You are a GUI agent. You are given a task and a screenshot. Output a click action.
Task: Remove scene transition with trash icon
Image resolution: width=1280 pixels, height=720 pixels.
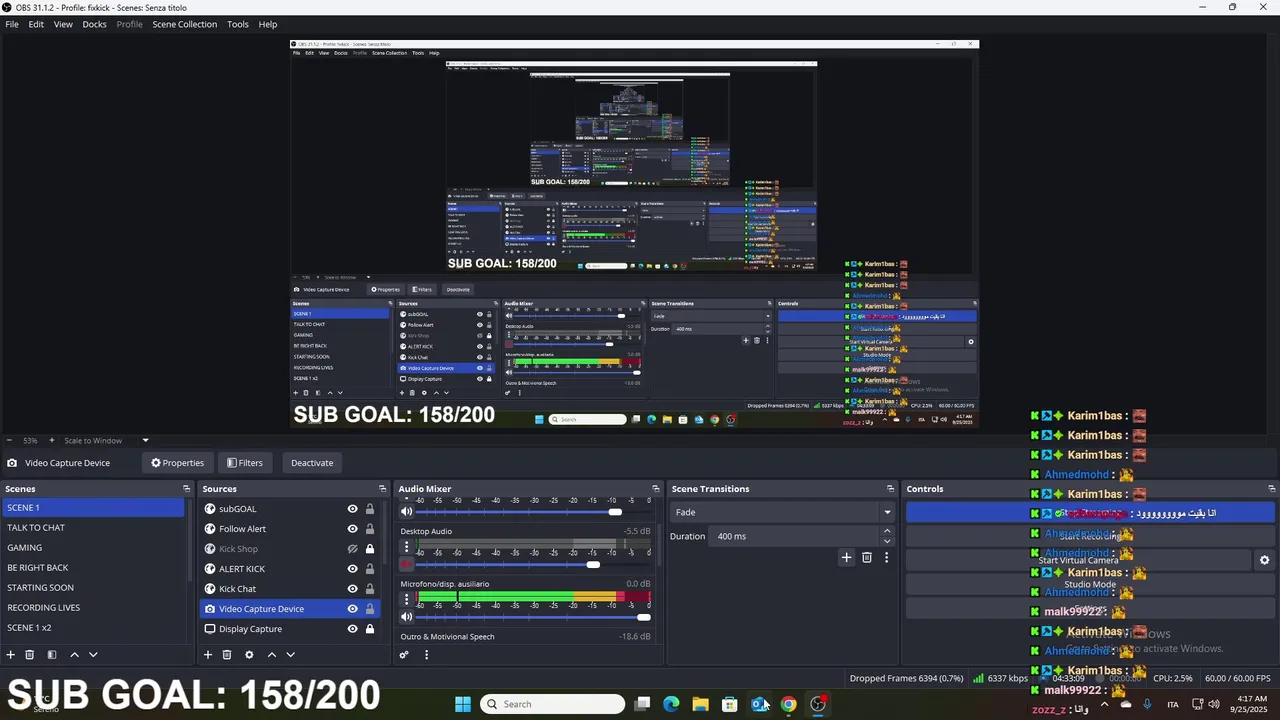pyautogui.click(x=867, y=558)
